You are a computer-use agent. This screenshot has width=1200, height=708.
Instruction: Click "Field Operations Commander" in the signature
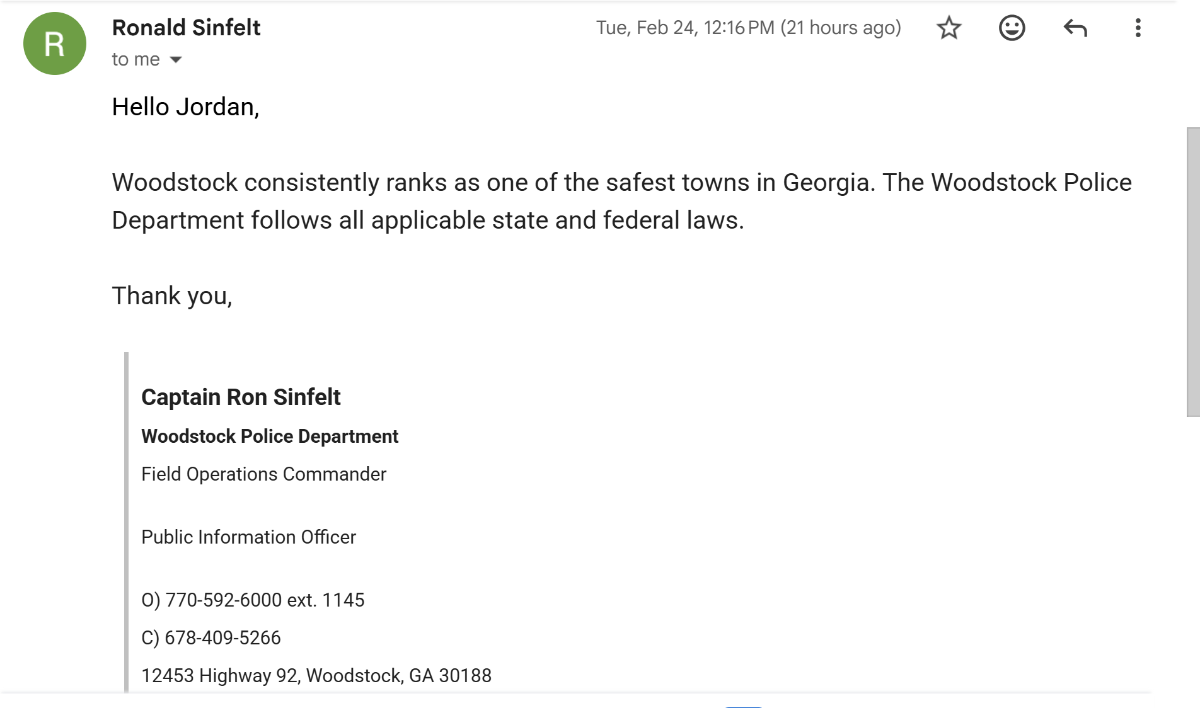click(x=264, y=474)
